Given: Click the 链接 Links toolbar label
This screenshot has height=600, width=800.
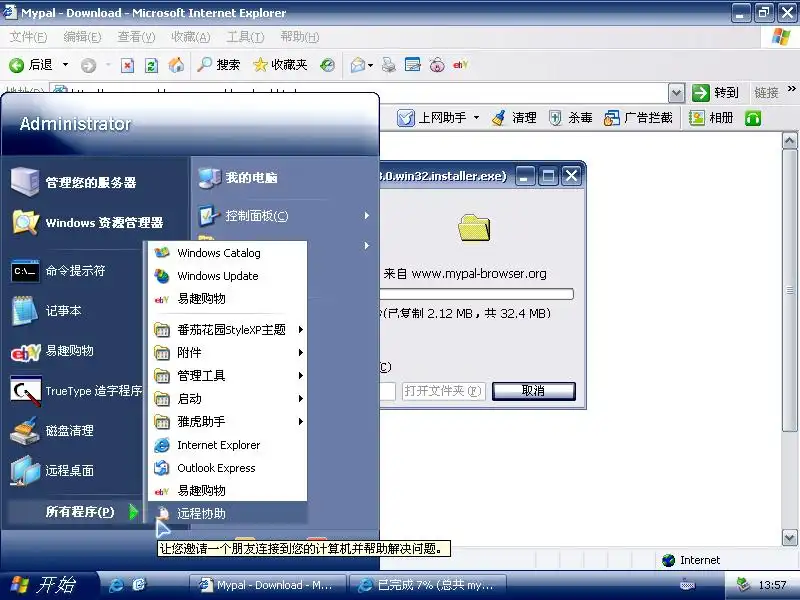Looking at the screenshot, I should [766, 93].
